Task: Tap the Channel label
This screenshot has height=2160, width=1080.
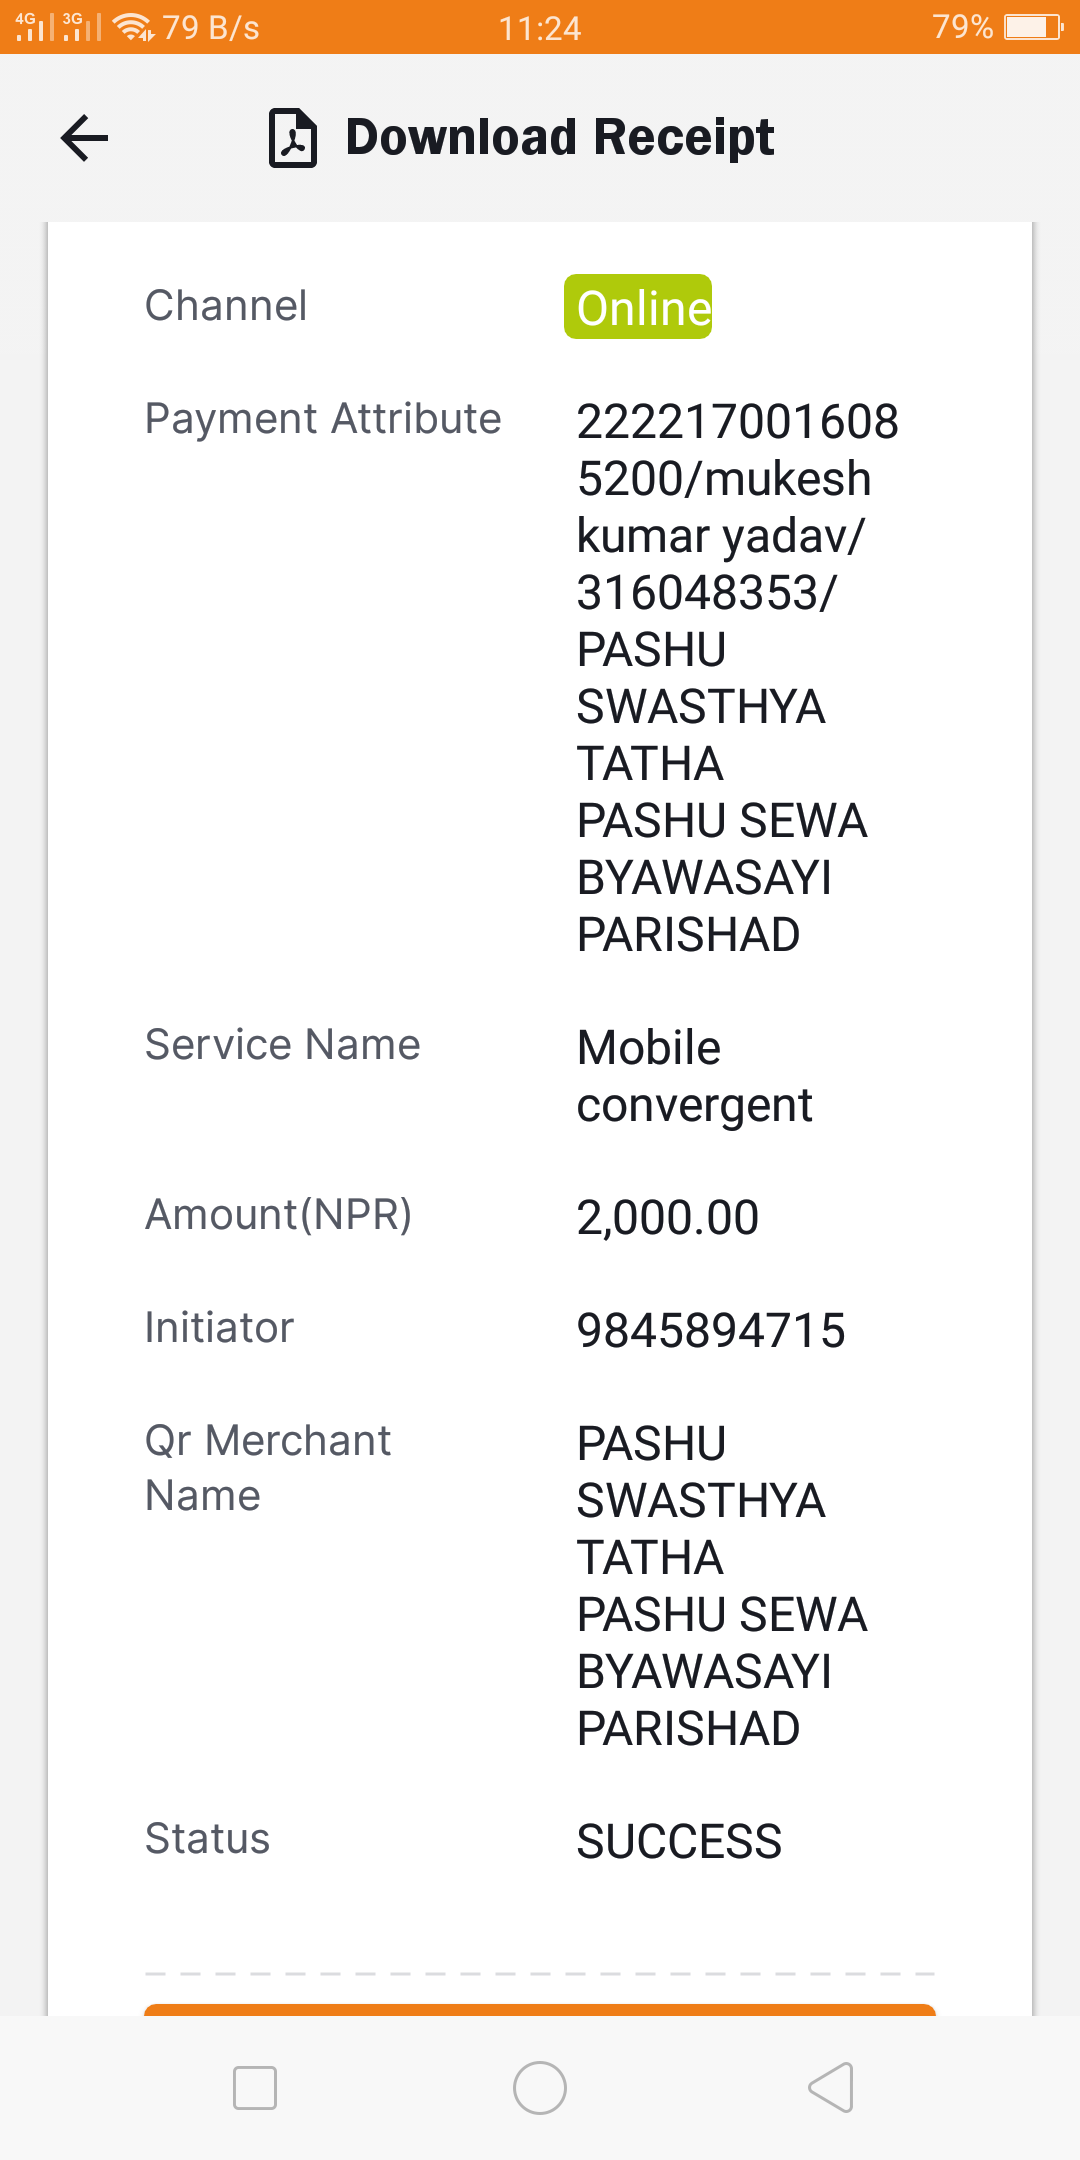Action: pos(226,305)
